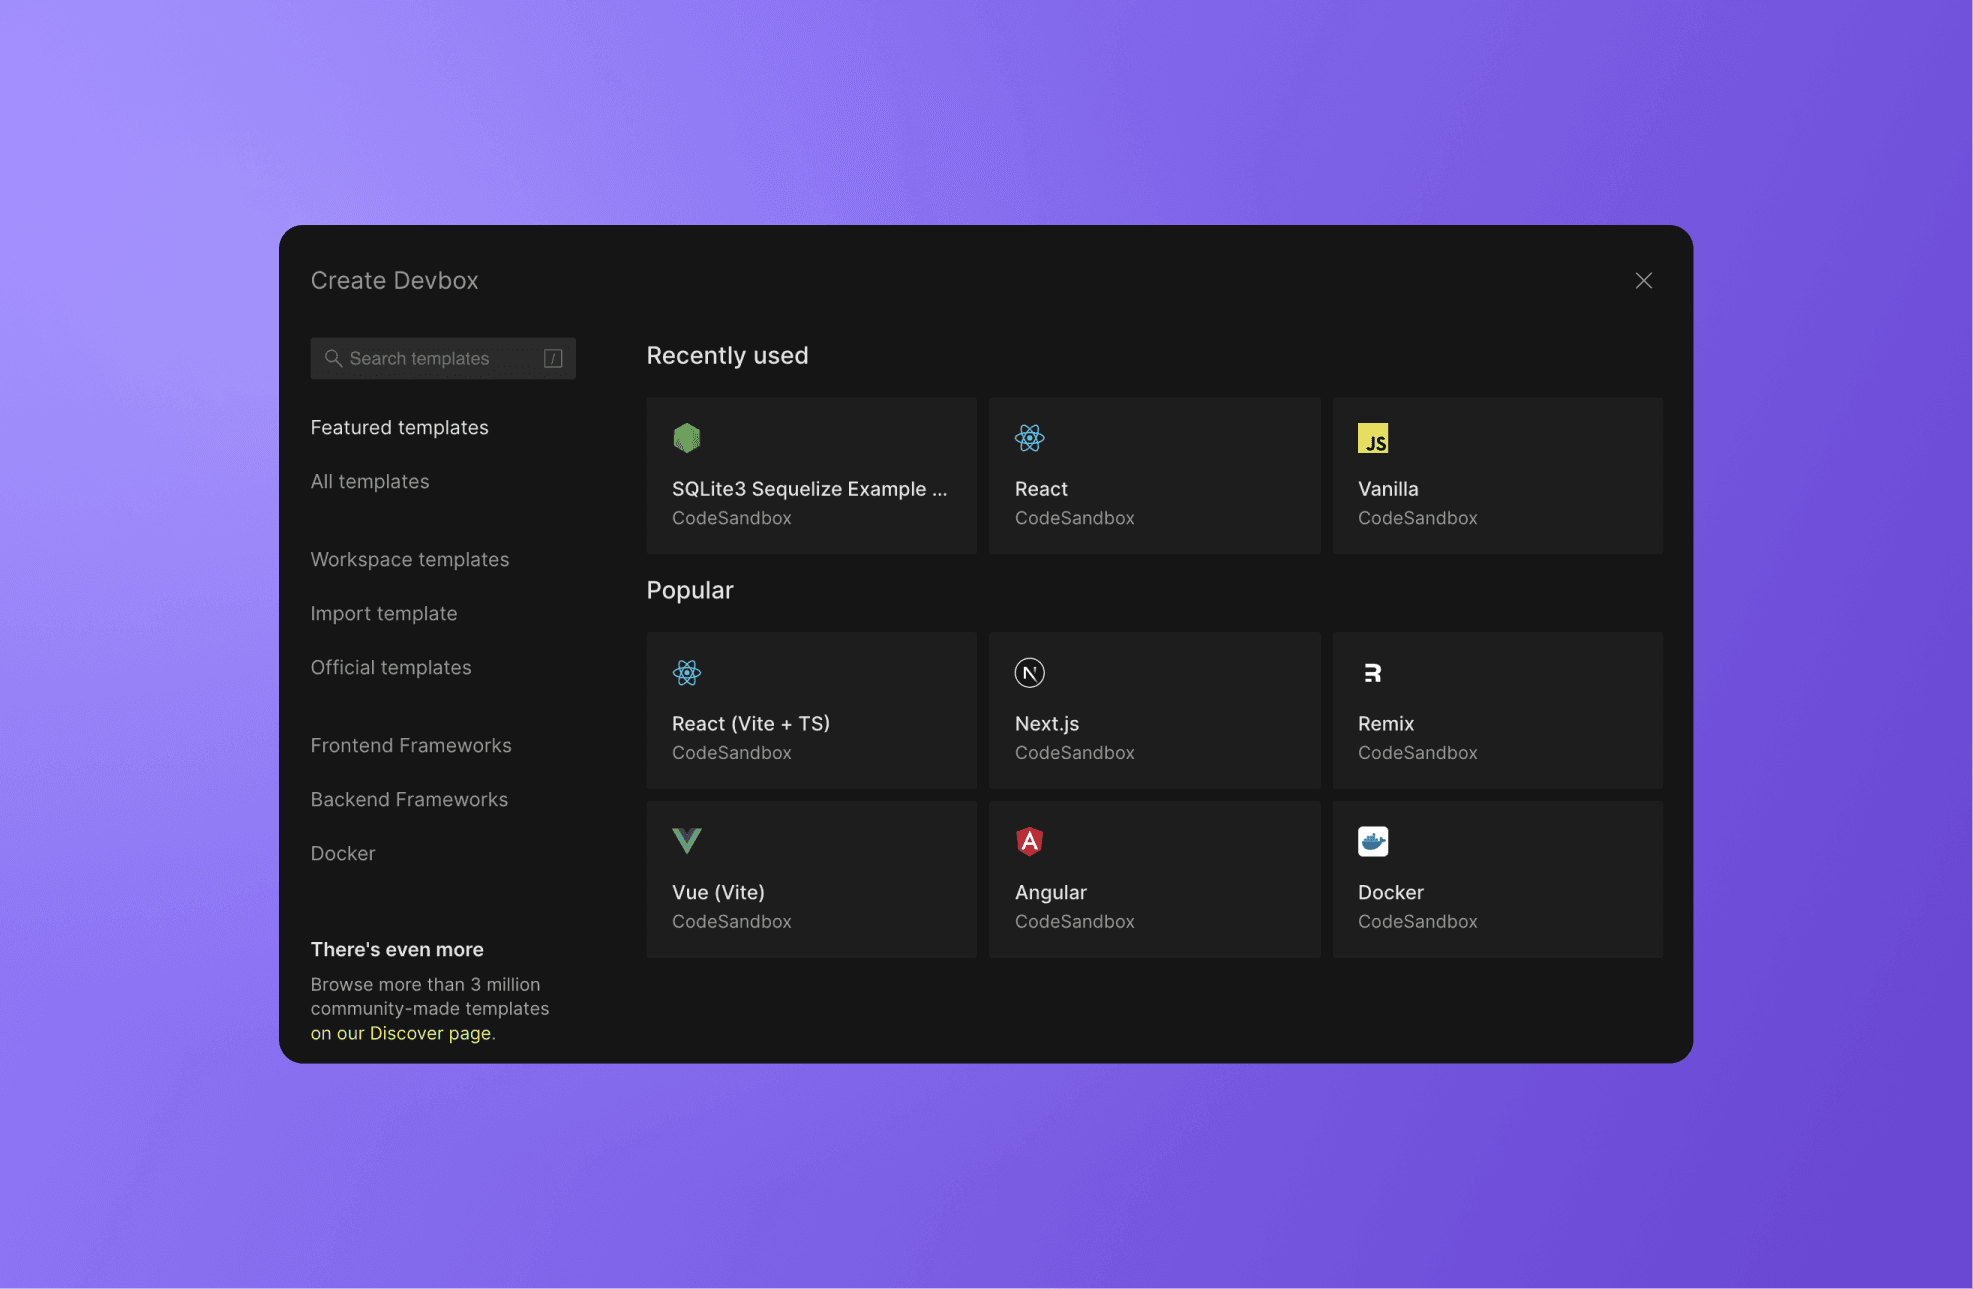Select the SQLite3 Sequelize Example template icon
This screenshot has width=1973, height=1289.
687,437
